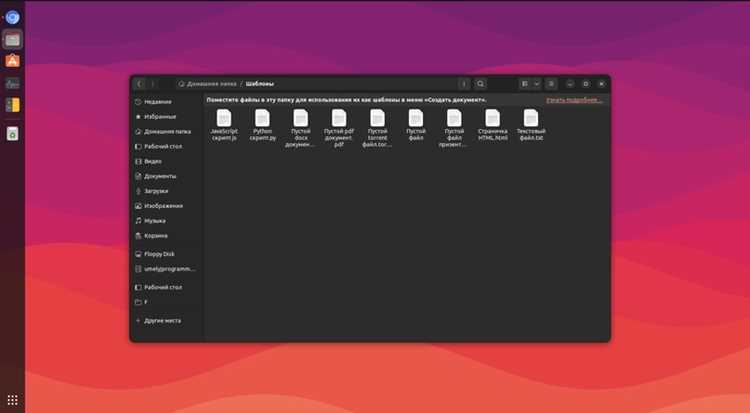Expand Другие места in sidebar
750x413 pixels.
coord(158,321)
